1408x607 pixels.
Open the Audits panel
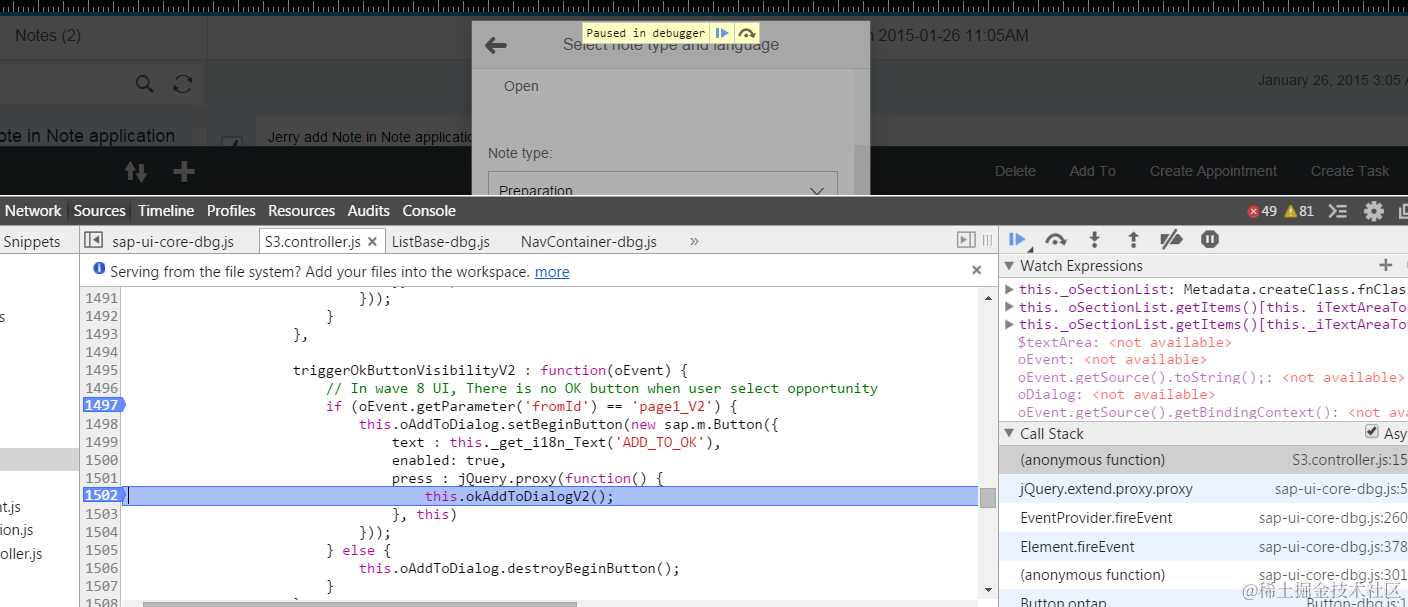pos(368,211)
